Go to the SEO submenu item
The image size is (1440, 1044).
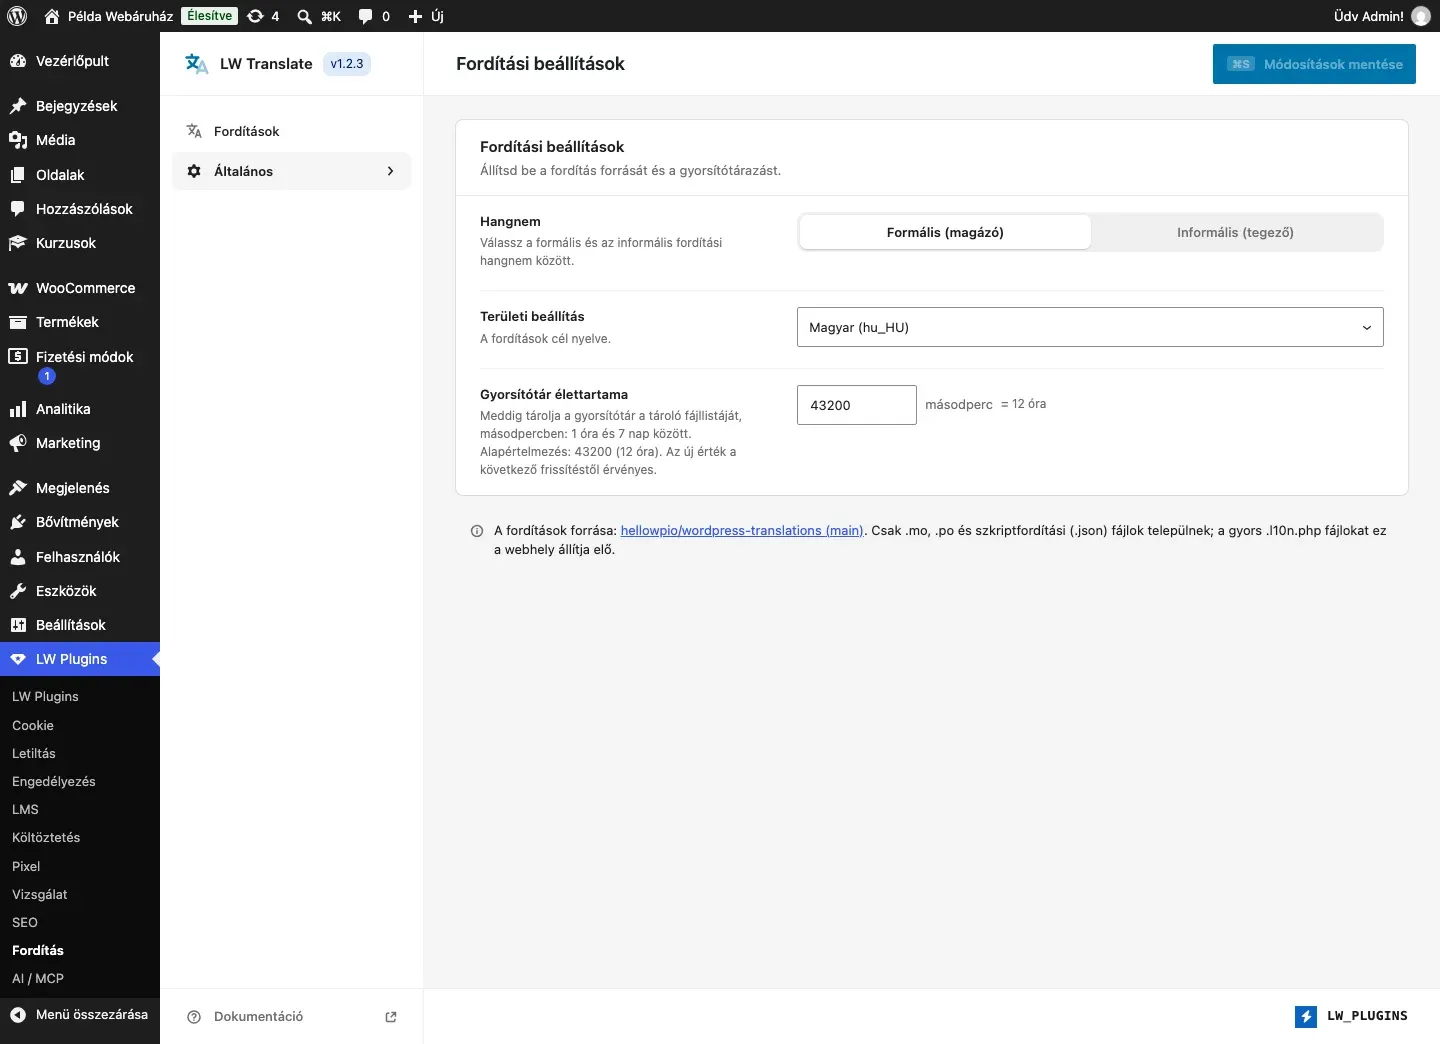coord(25,922)
